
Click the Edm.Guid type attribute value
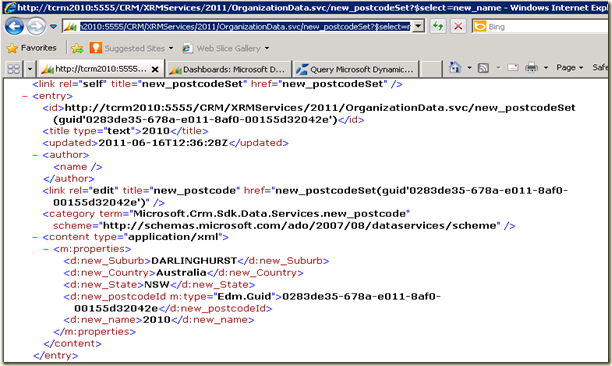(244, 296)
